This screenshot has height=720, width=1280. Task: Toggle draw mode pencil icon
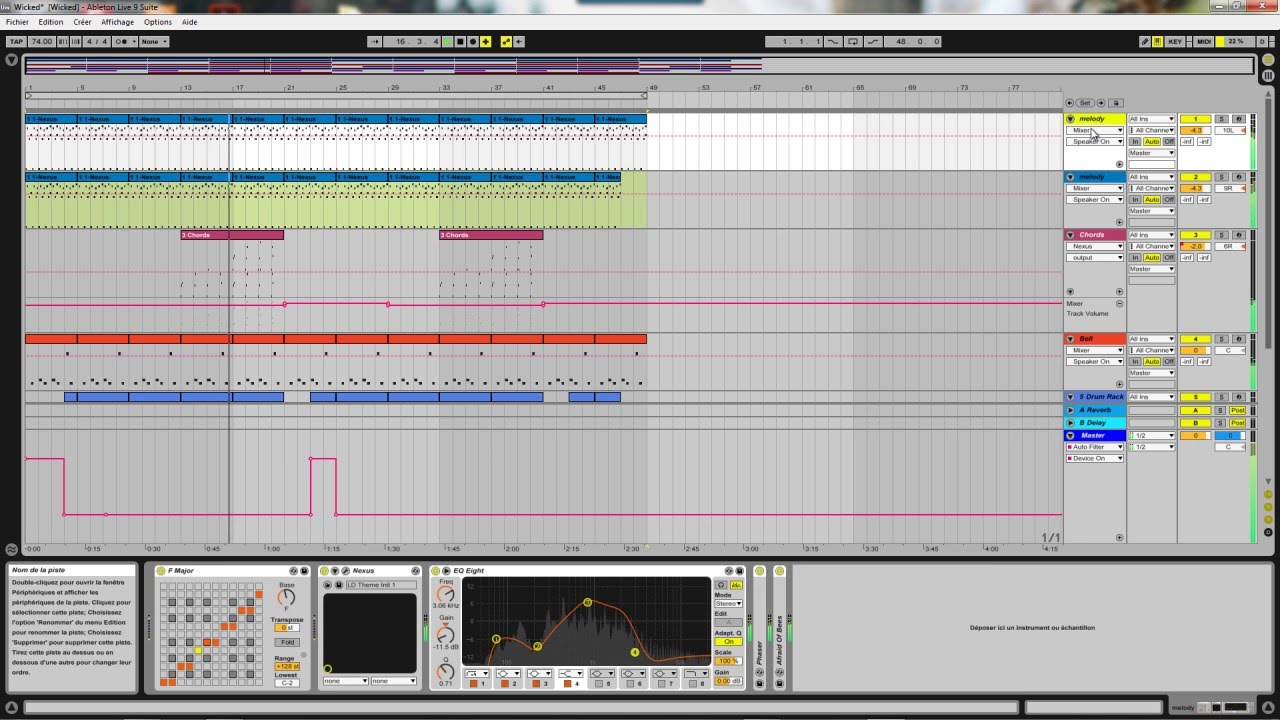[1145, 42]
